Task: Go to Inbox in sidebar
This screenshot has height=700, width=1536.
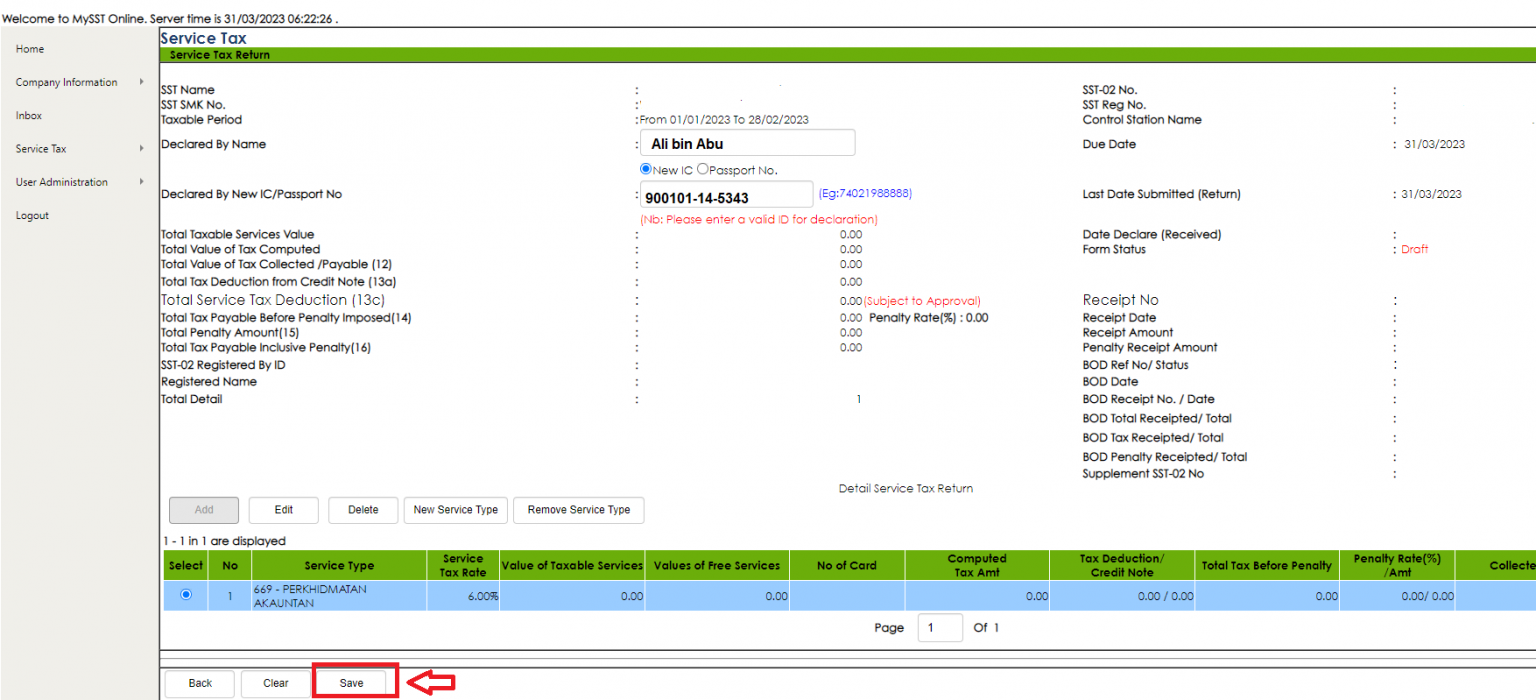Action: pos(29,116)
